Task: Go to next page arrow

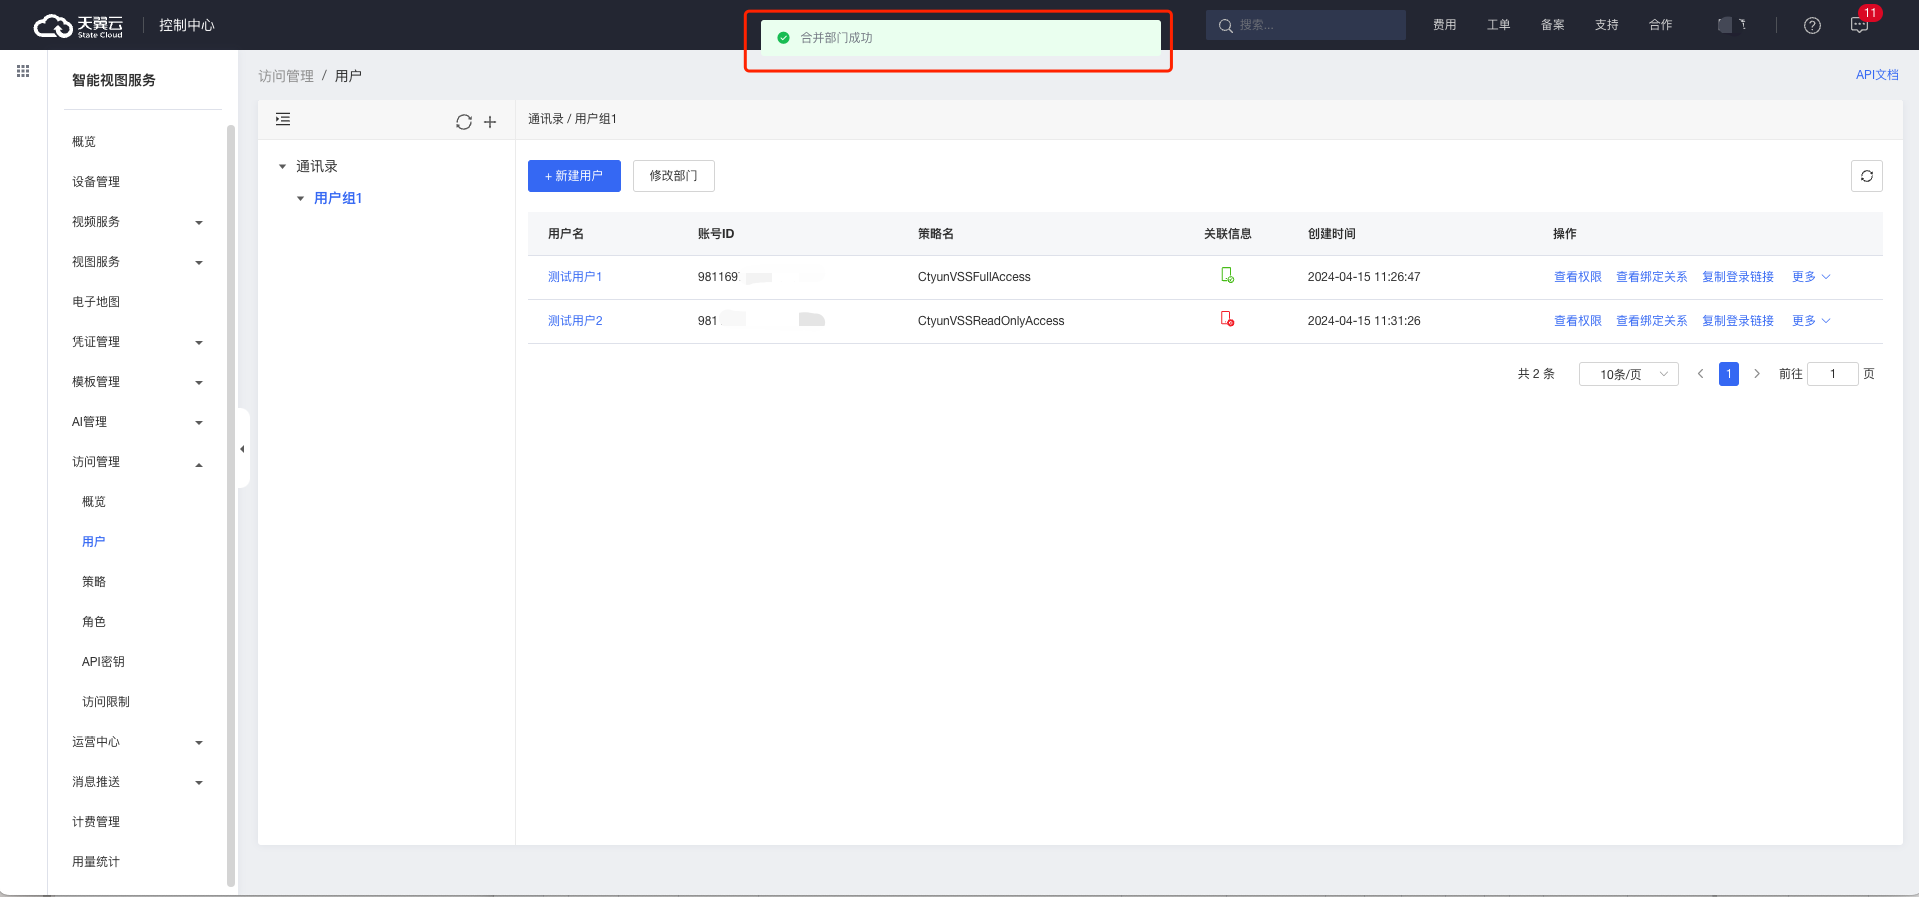Action: point(1757,374)
